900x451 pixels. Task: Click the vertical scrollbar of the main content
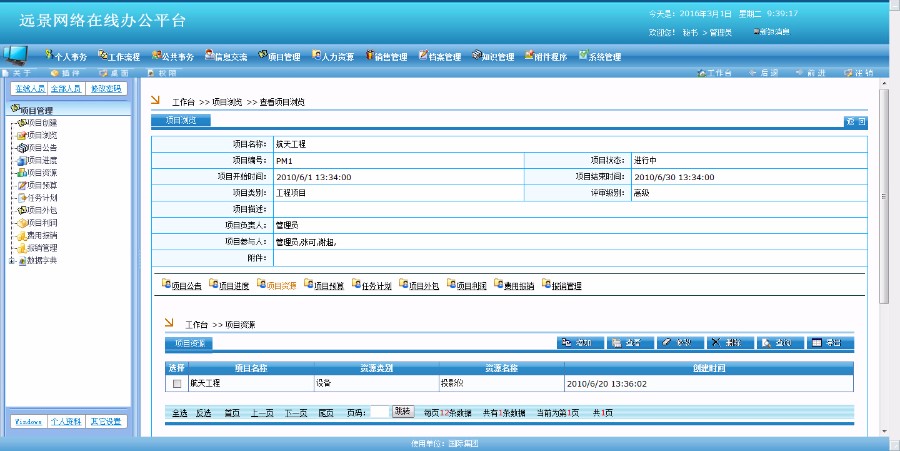[x=884, y=195]
